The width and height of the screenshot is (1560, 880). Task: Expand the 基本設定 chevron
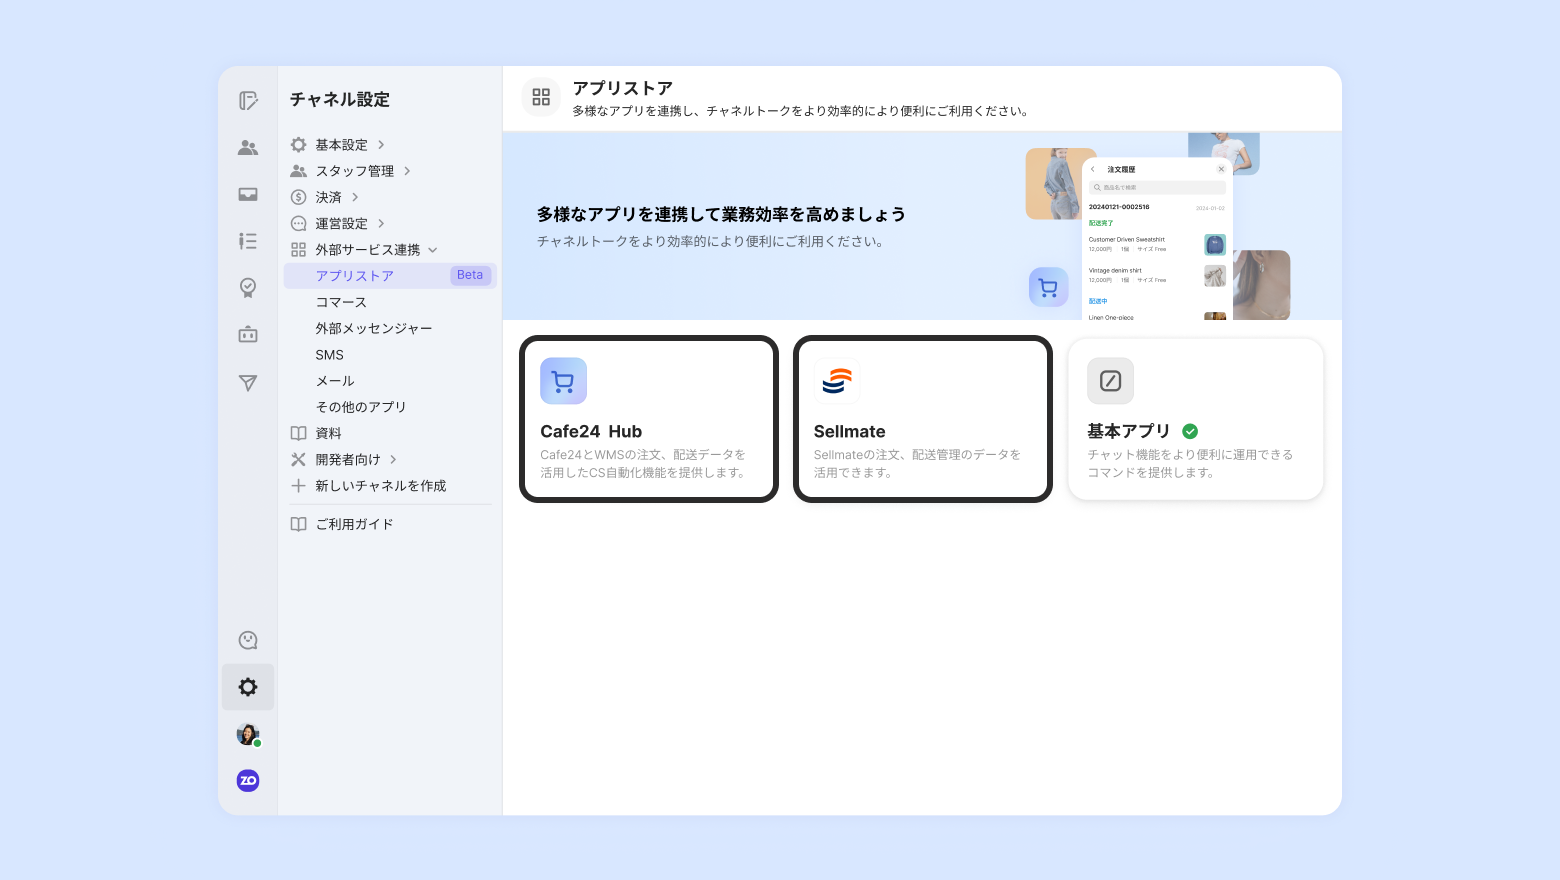381,145
